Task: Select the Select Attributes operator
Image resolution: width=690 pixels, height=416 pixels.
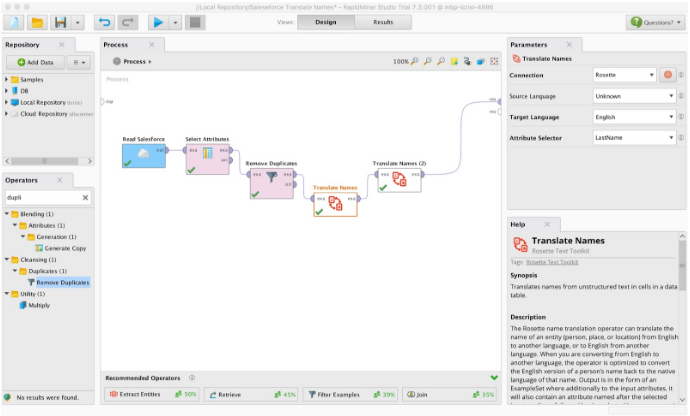Action: pyautogui.click(x=207, y=159)
